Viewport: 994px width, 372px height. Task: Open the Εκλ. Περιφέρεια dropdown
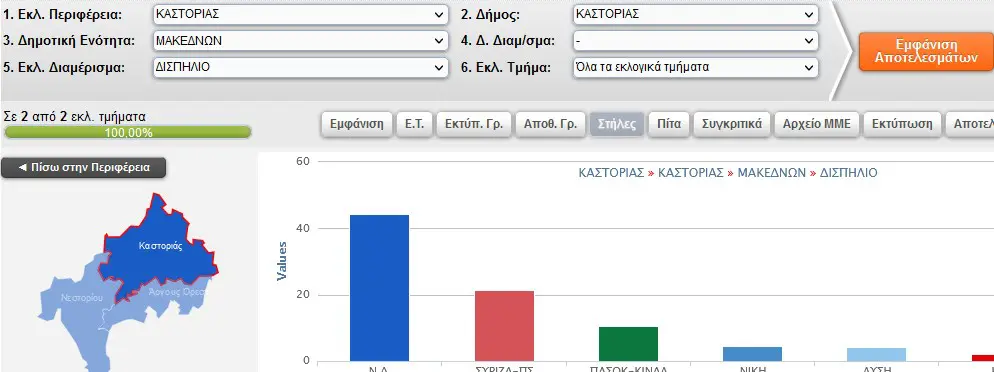click(300, 15)
